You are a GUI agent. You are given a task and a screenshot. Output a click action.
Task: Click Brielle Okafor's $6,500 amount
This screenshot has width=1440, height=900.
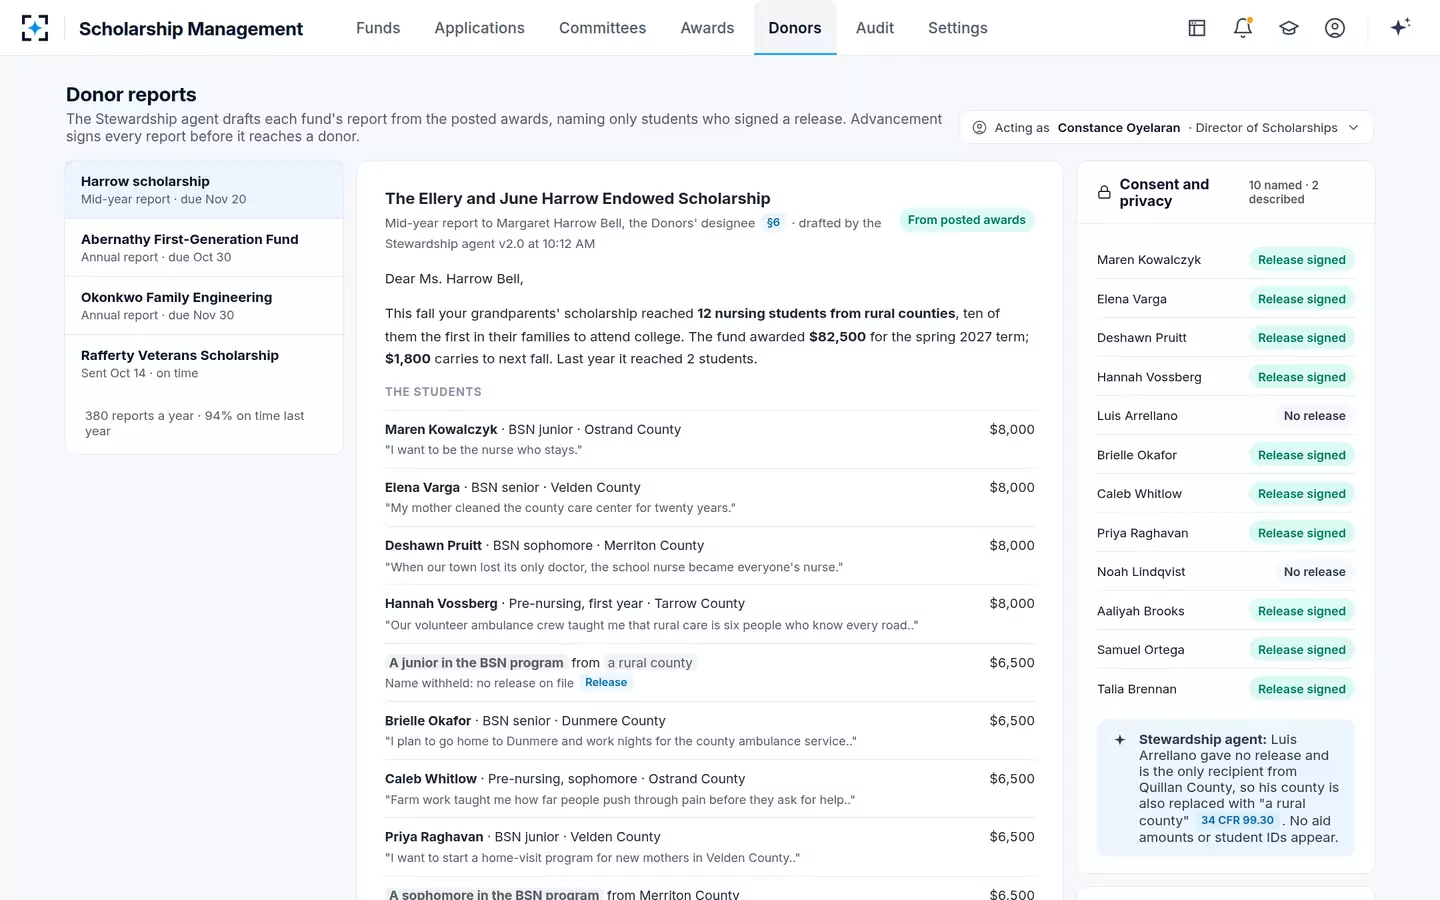(x=1012, y=721)
